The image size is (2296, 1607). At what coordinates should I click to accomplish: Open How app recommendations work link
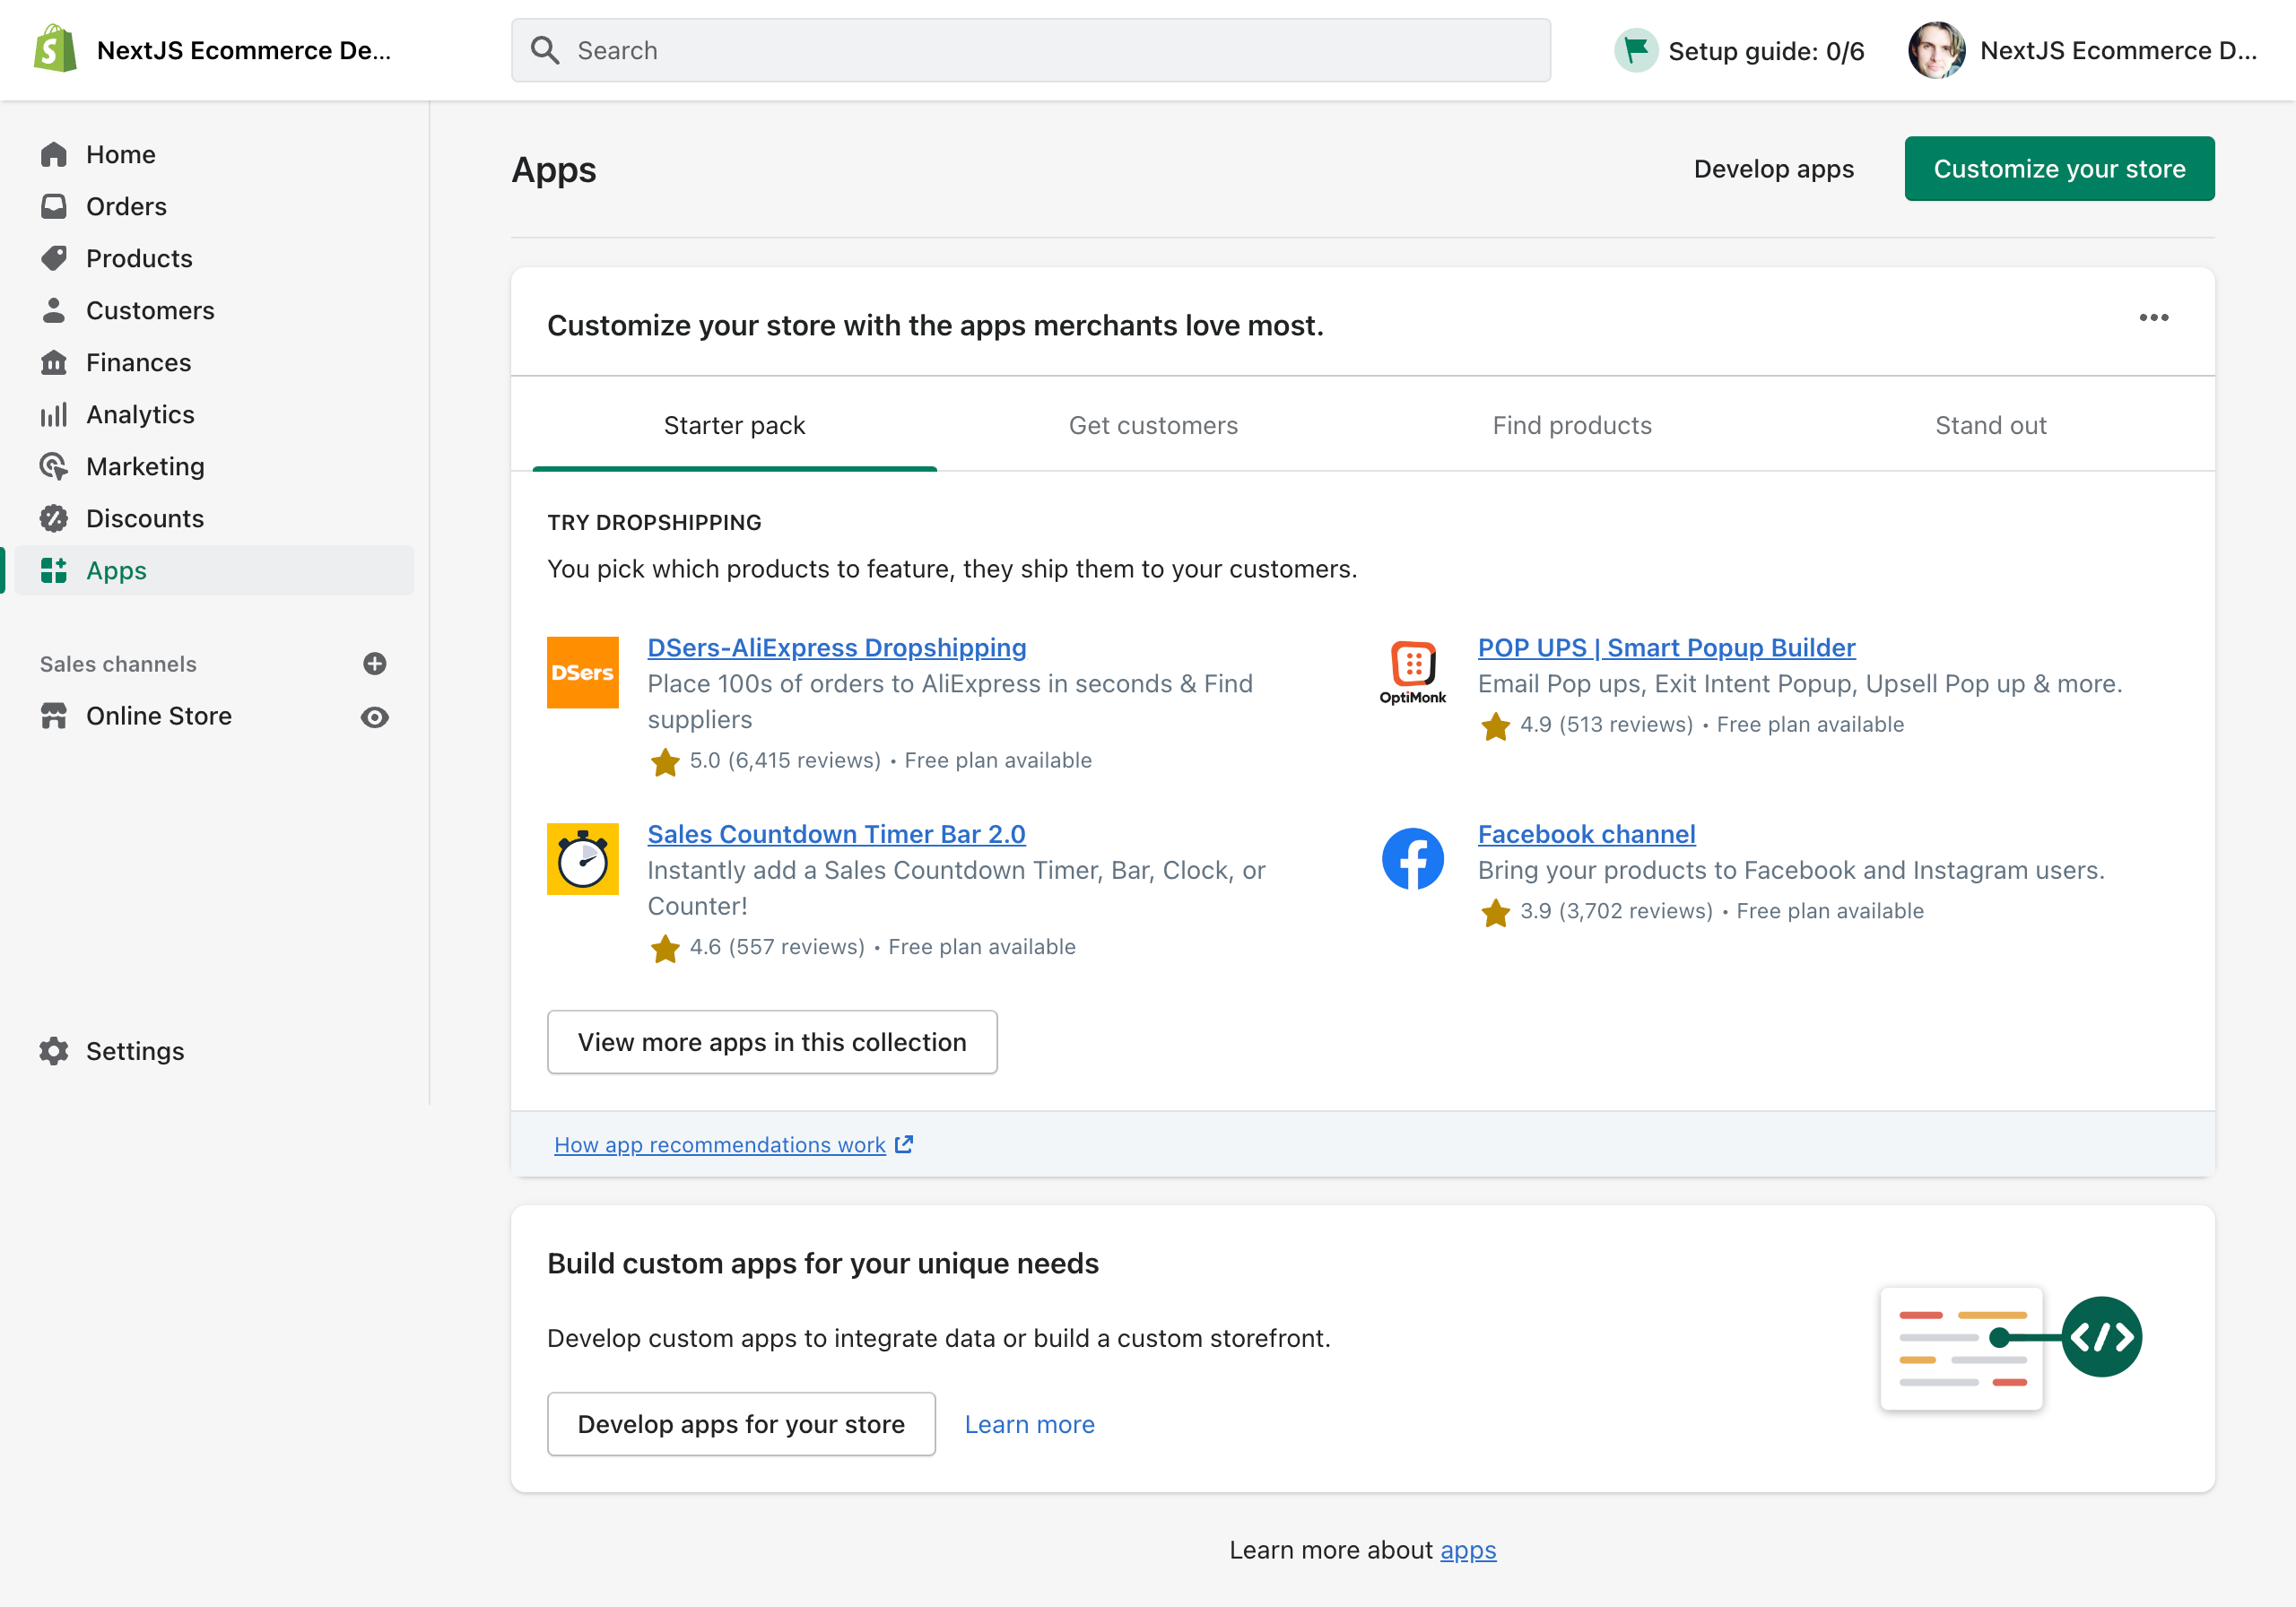720,1144
